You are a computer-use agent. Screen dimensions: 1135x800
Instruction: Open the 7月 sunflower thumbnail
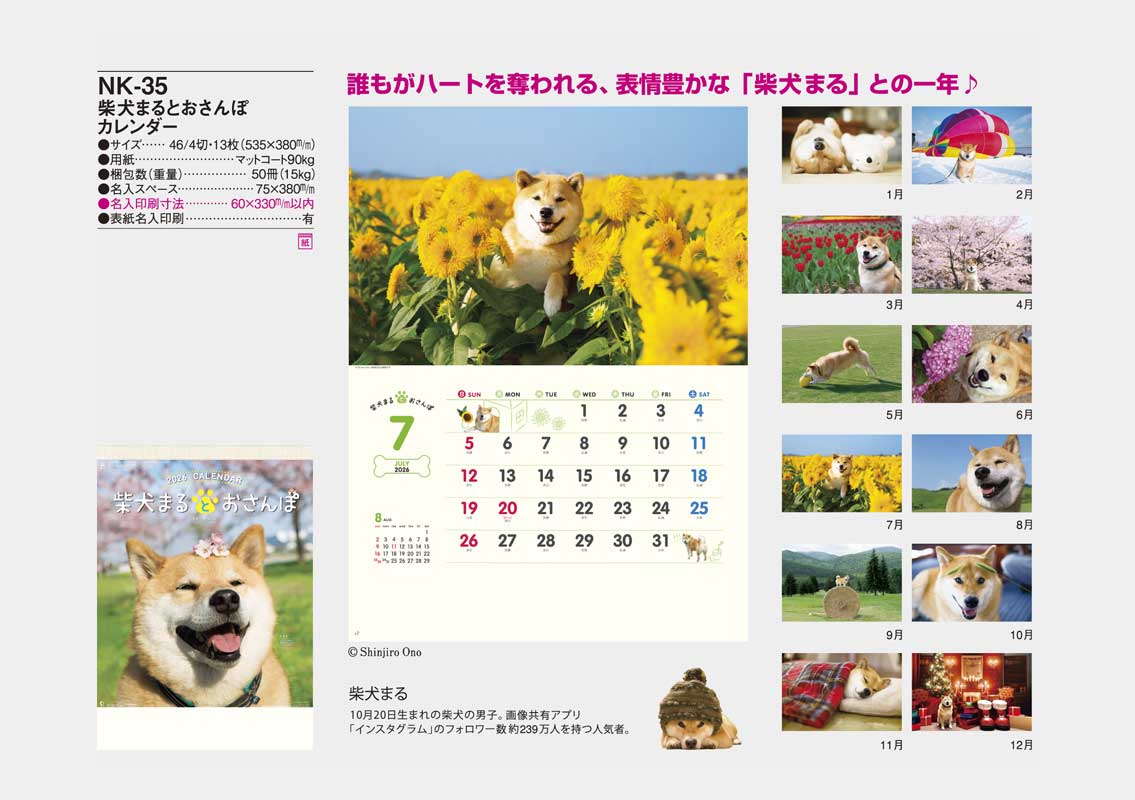pyautogui.click(x=841, y=473)
